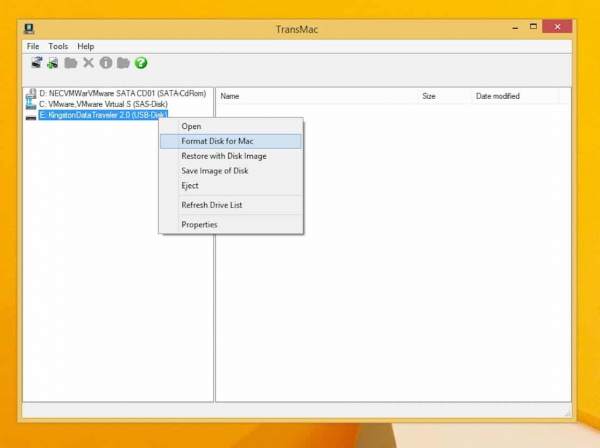Open the Tools menu
This screenshot has width=600, height=448.
point(58,46)
